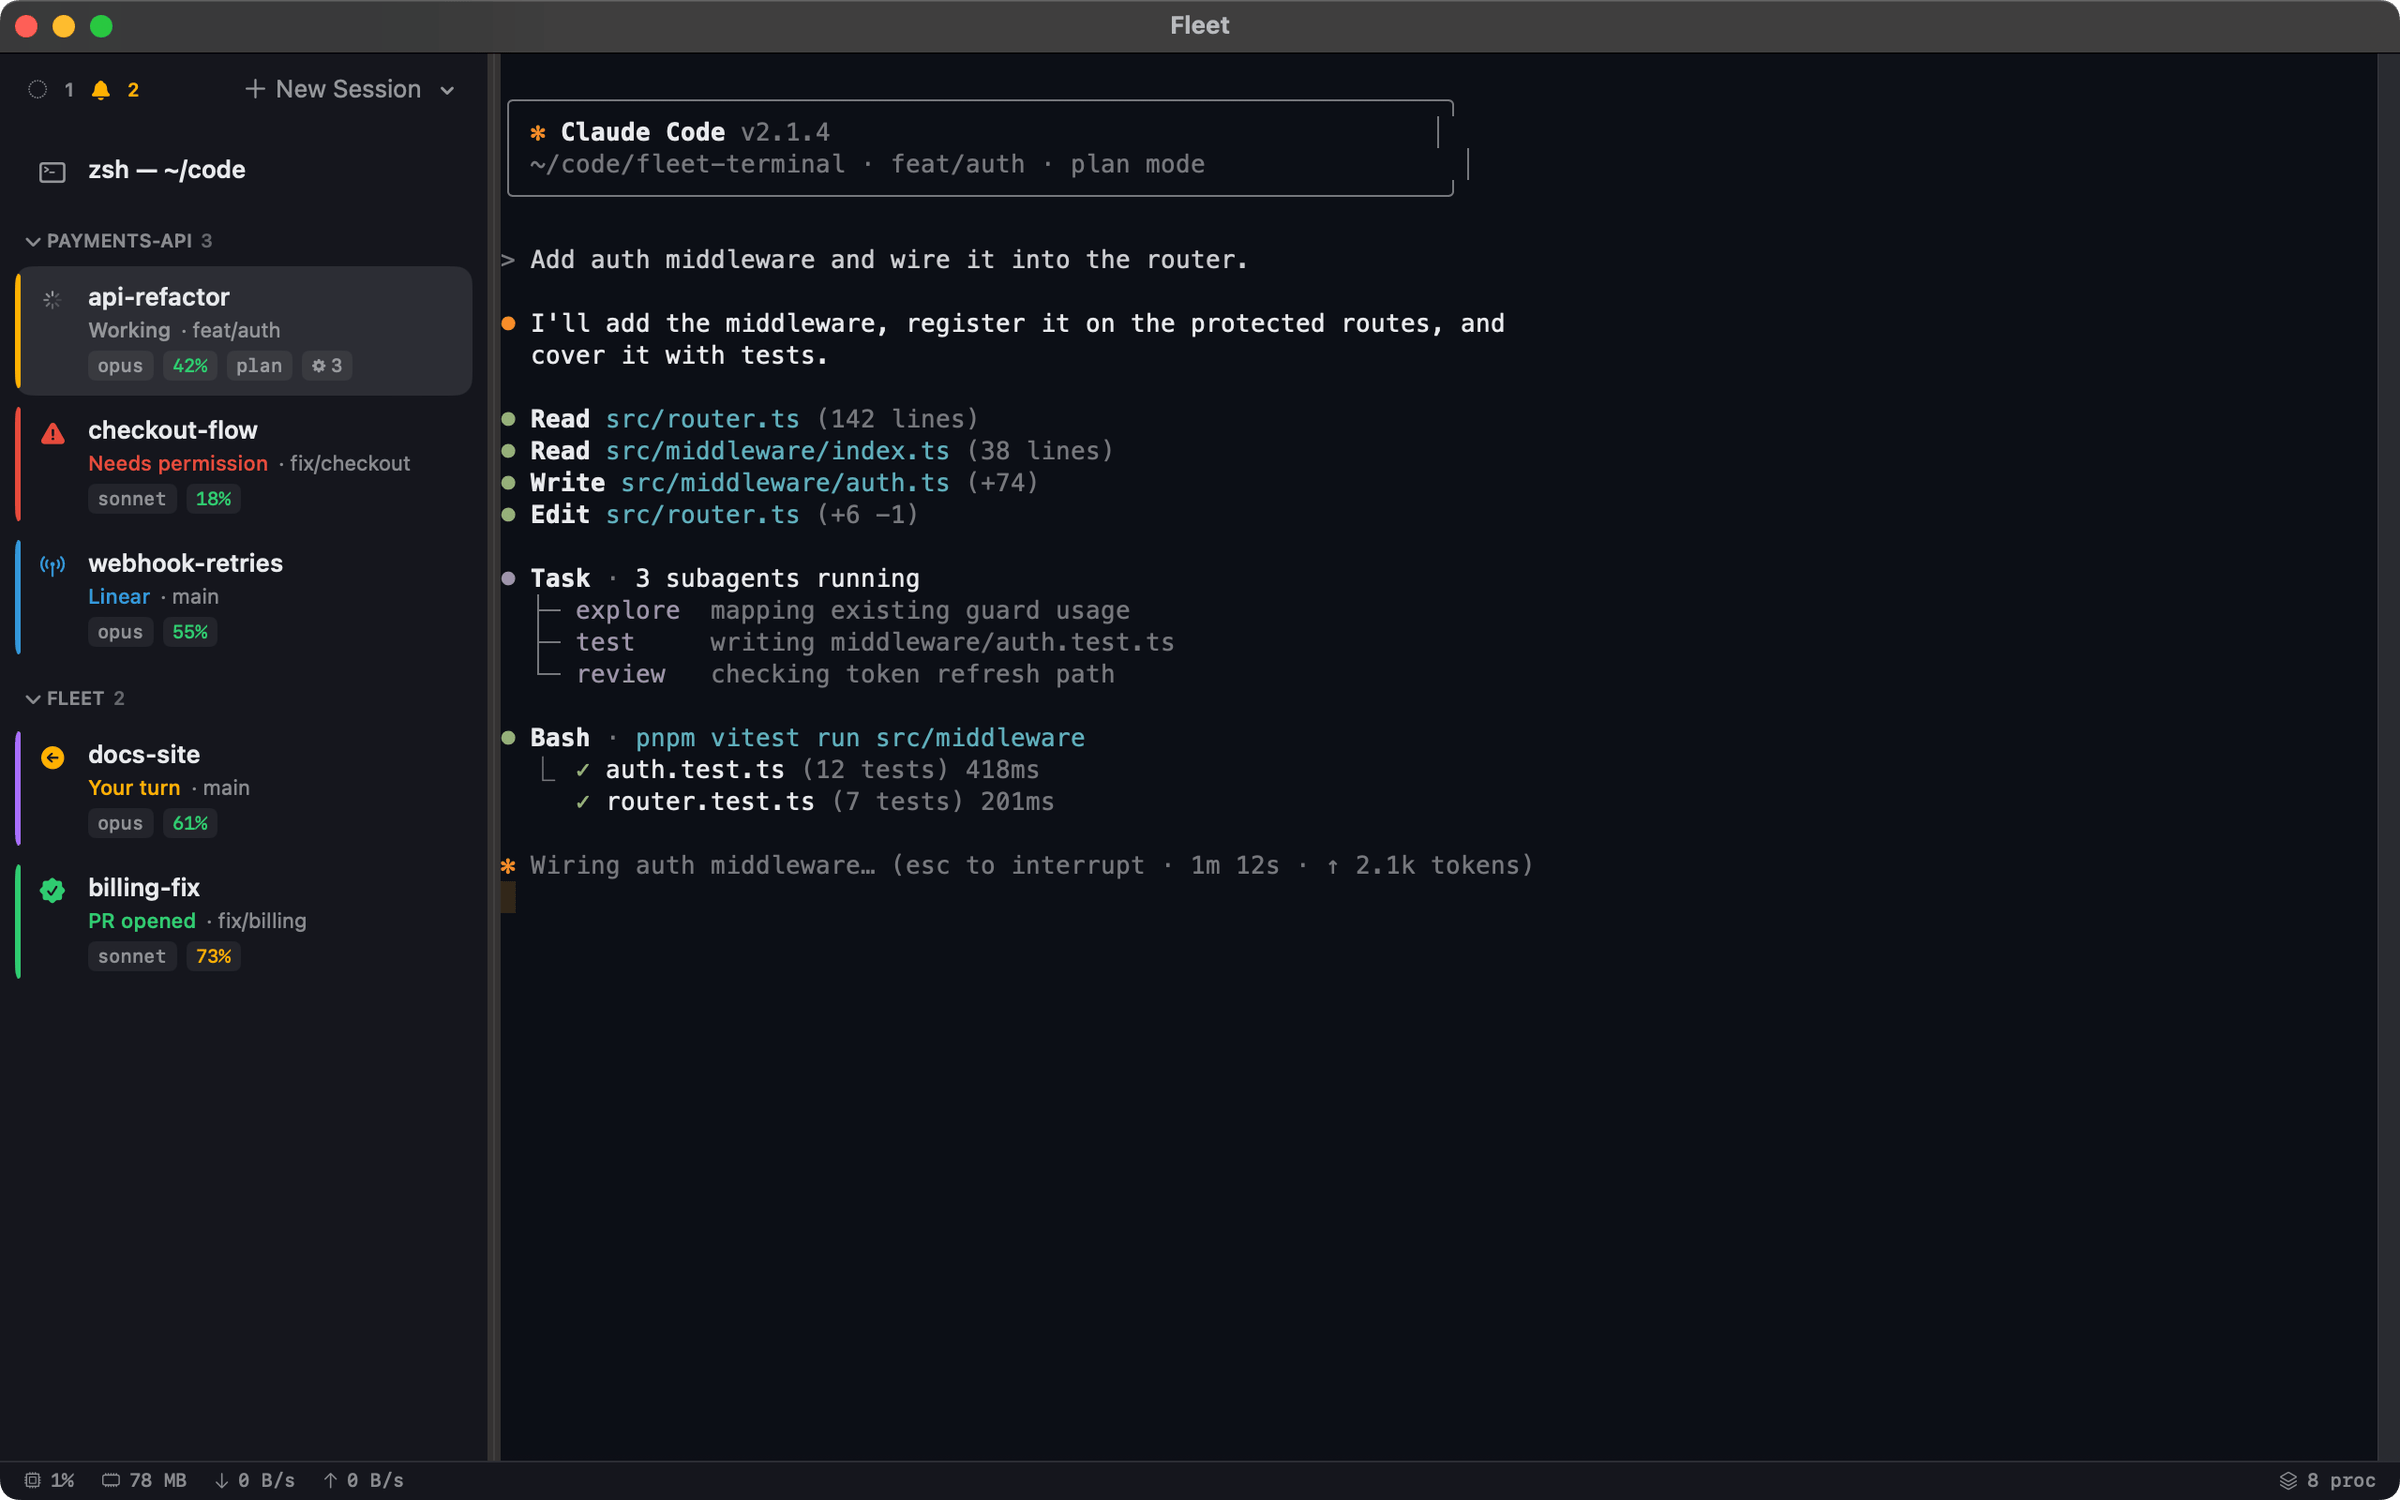Viewport: 2400px width, 1500px height.
Task: Click the terminal scrollbar track
Action: coord(2387,757)
